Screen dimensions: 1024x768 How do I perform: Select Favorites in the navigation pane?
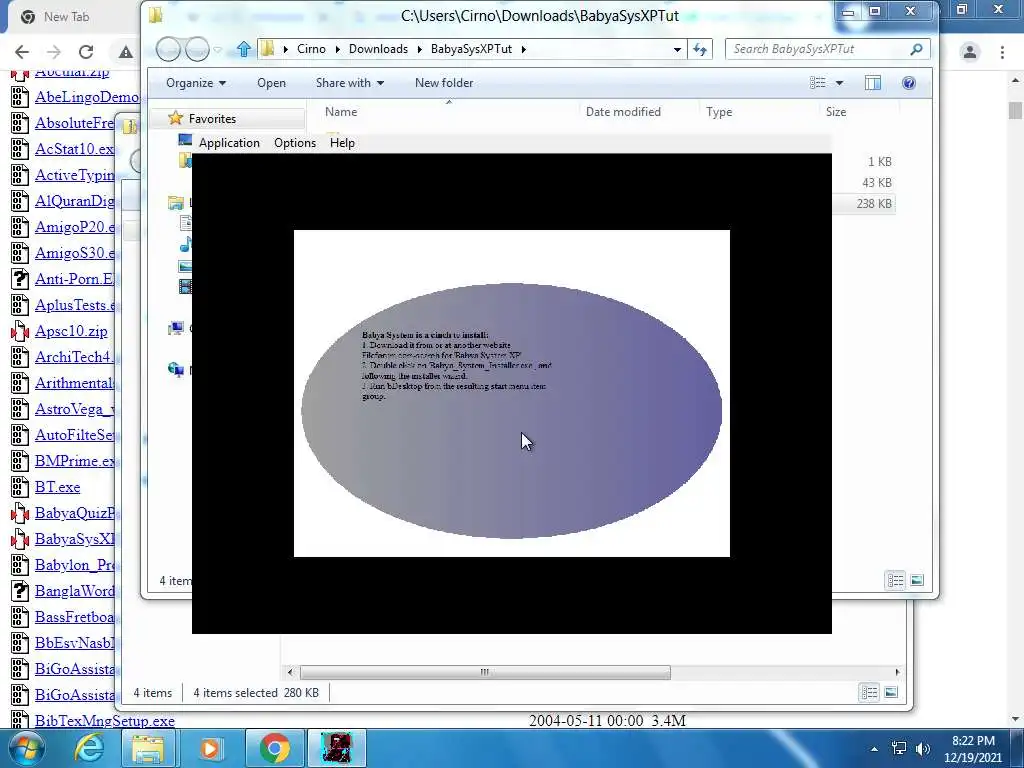[212, 119]
